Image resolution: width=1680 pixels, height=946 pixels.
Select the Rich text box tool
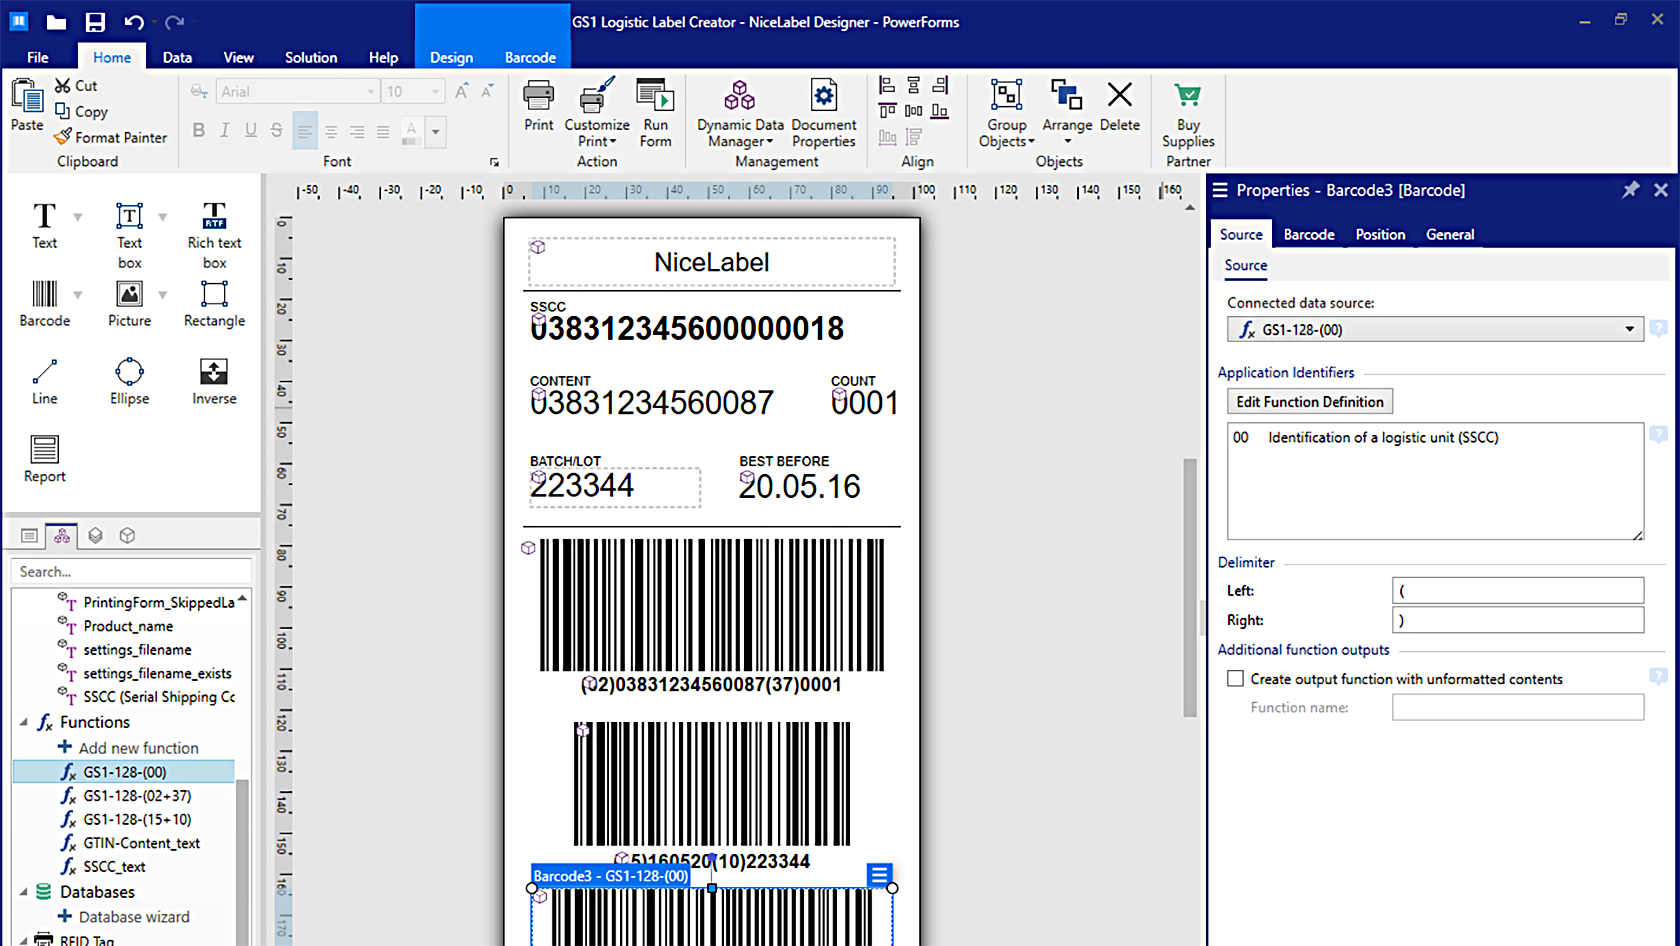[214, 236]
